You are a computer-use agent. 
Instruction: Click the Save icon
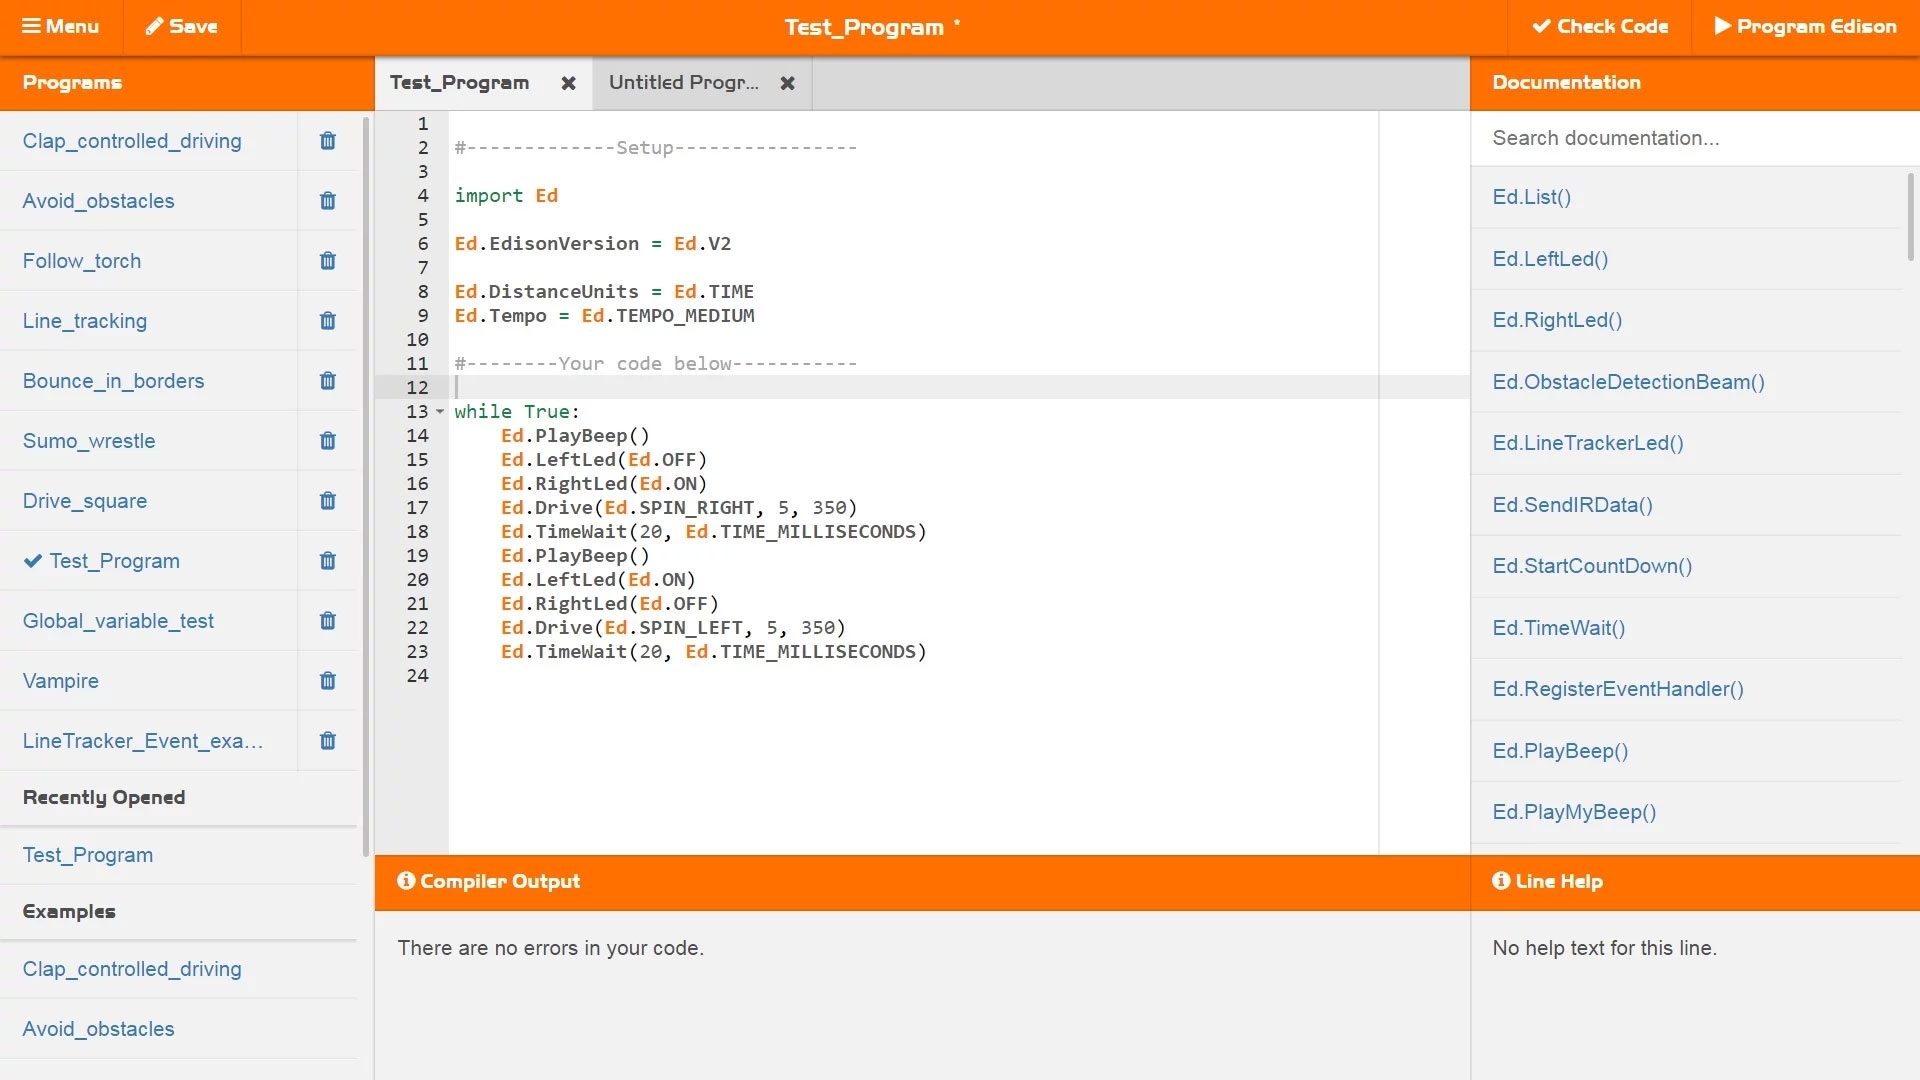click(182, 26)
